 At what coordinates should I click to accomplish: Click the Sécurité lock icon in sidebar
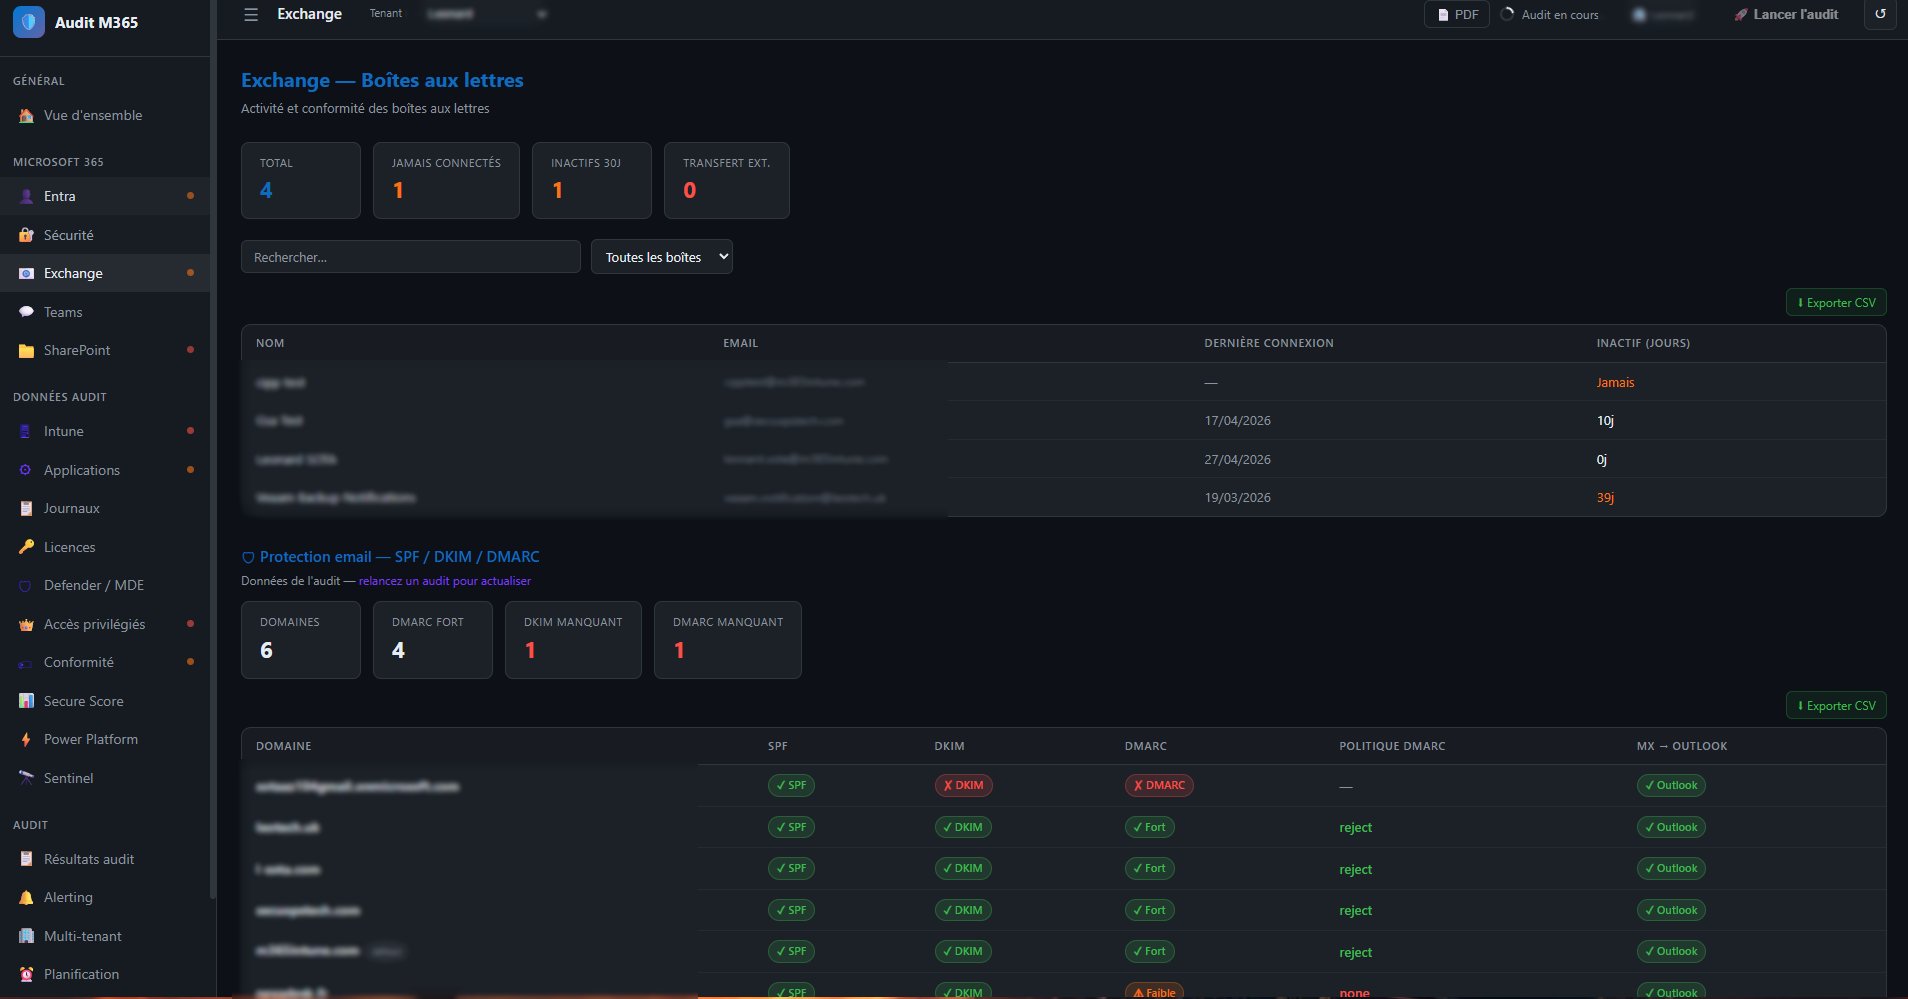pos(26,235)
